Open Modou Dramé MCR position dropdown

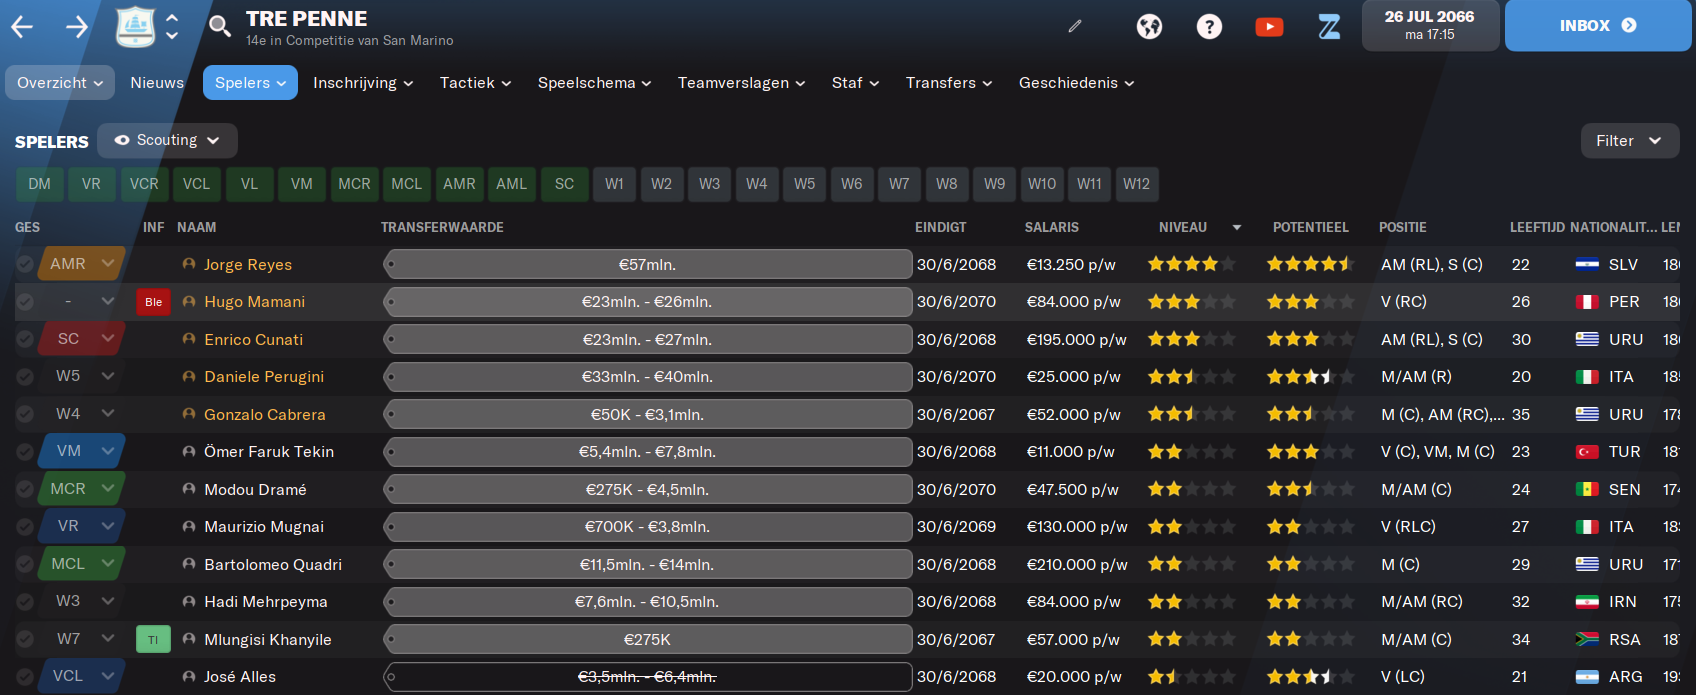tap(81, 489)
